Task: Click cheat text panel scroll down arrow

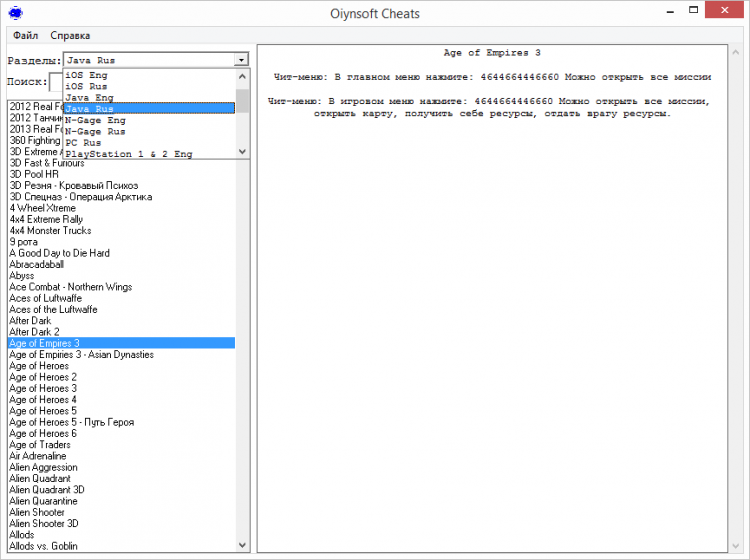Action: [x=736, y=546]
